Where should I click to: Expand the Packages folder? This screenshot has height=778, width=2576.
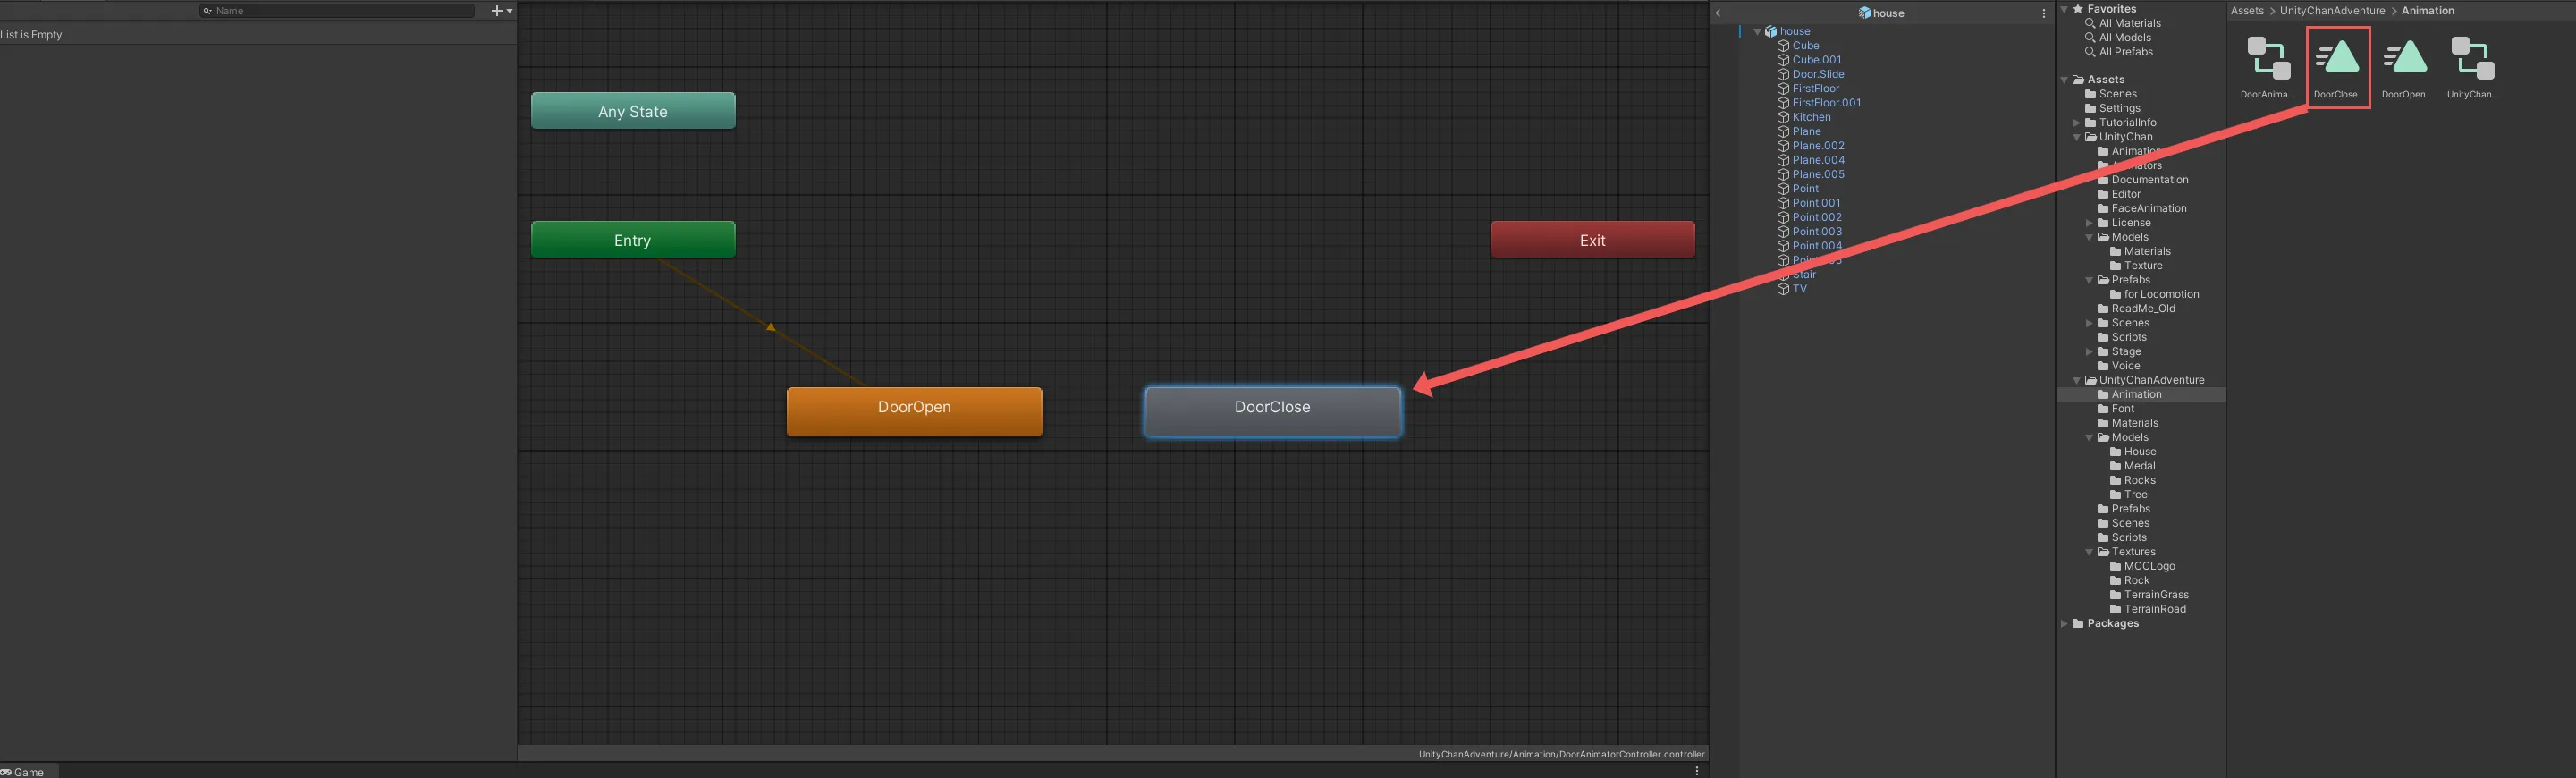click(2064, 624)
